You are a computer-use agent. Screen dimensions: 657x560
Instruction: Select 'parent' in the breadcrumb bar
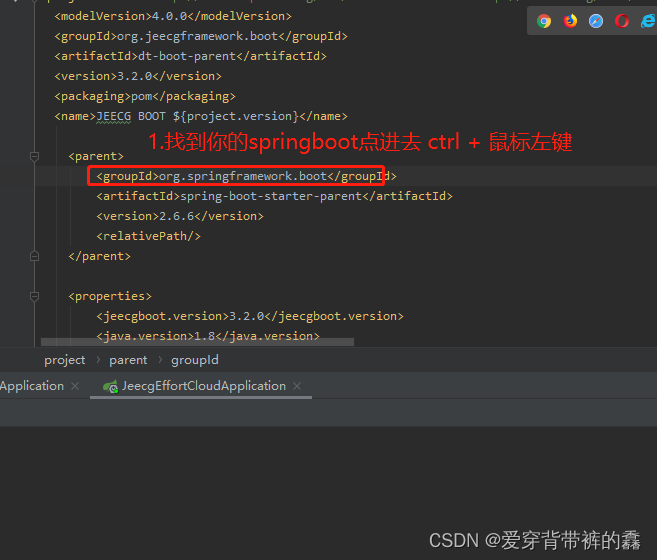pyautogui.click(x=128, y=360)
